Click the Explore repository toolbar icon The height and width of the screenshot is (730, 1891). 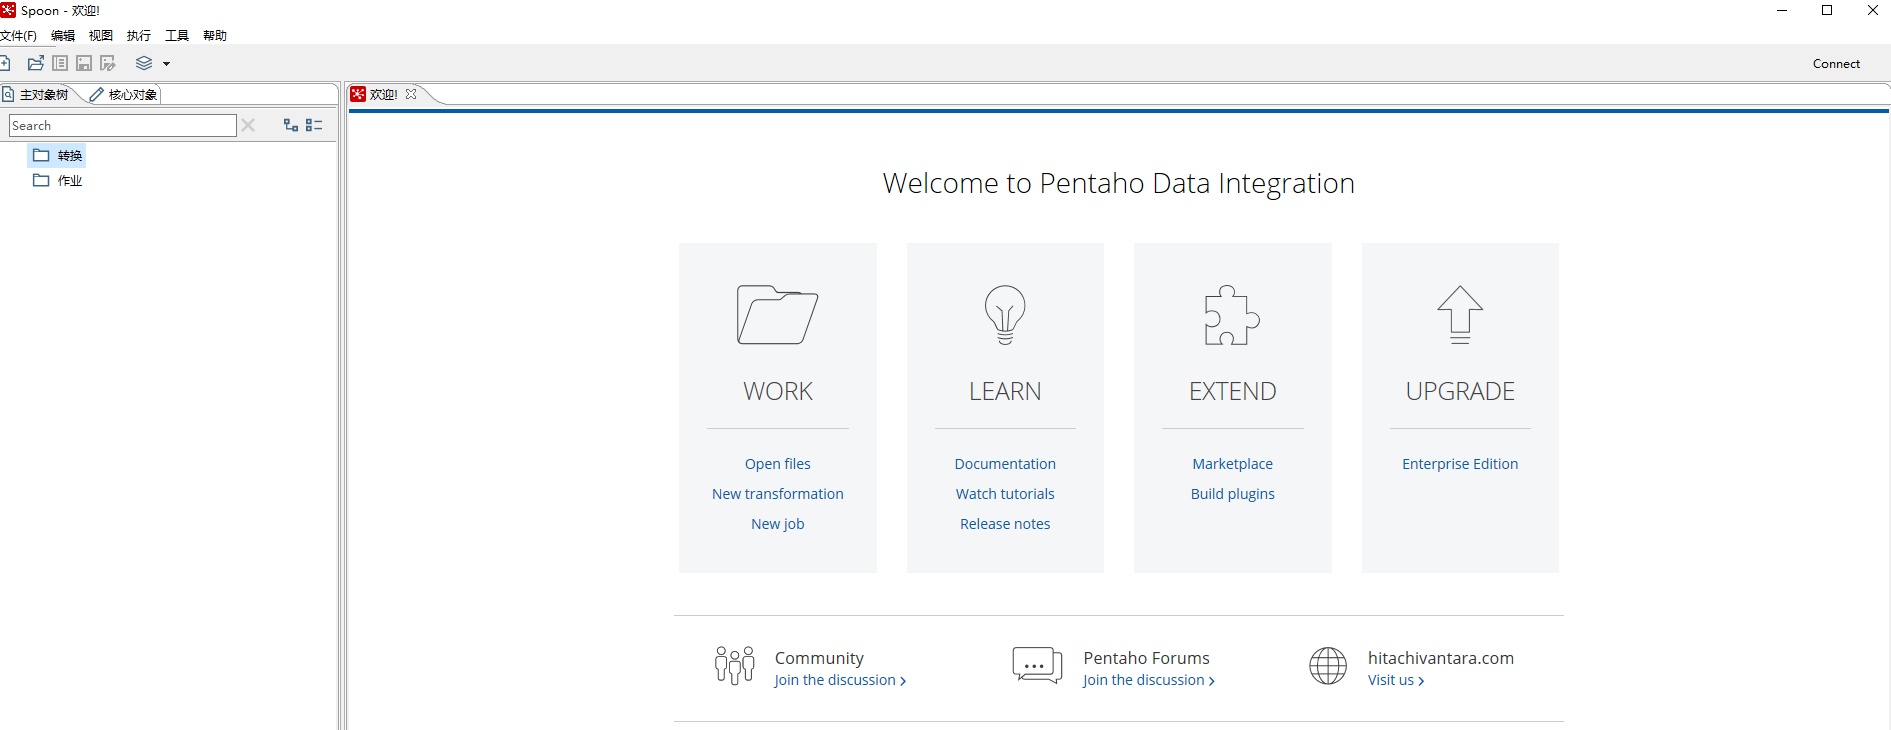pos(60,63)
